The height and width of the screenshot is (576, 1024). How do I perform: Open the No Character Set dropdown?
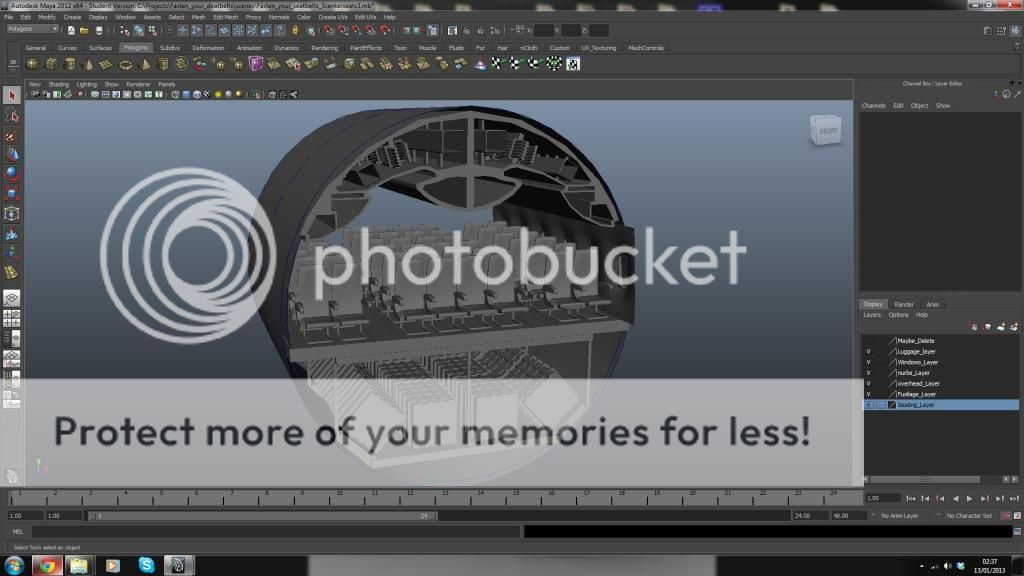(970, 516)
